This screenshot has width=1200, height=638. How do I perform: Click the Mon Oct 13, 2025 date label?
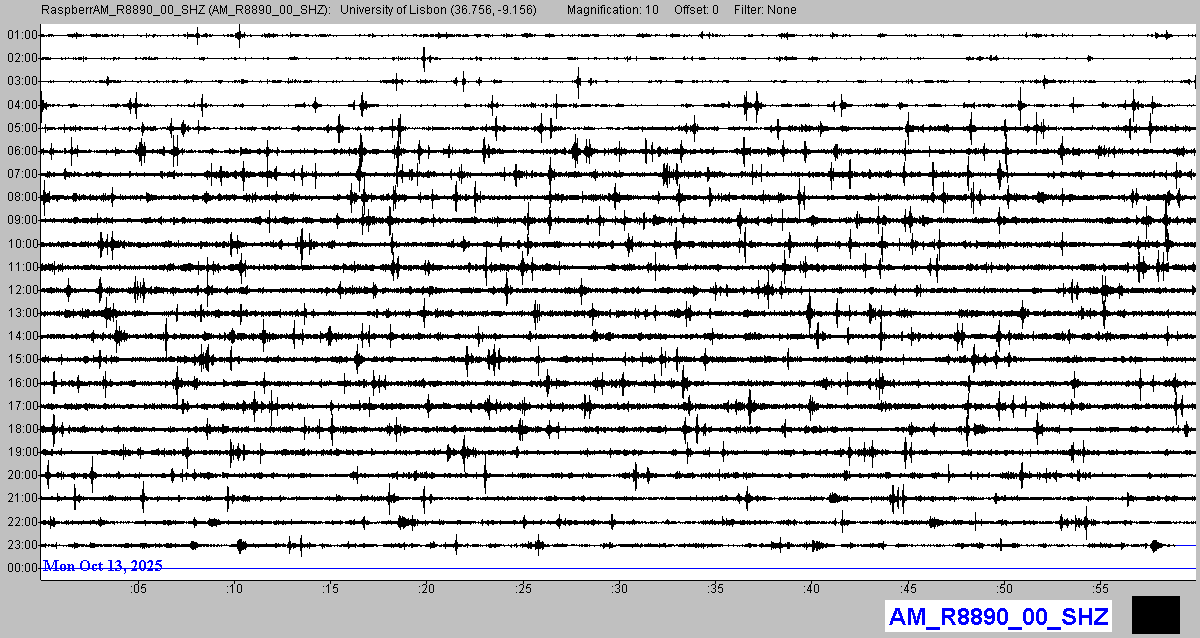[103, 566]
